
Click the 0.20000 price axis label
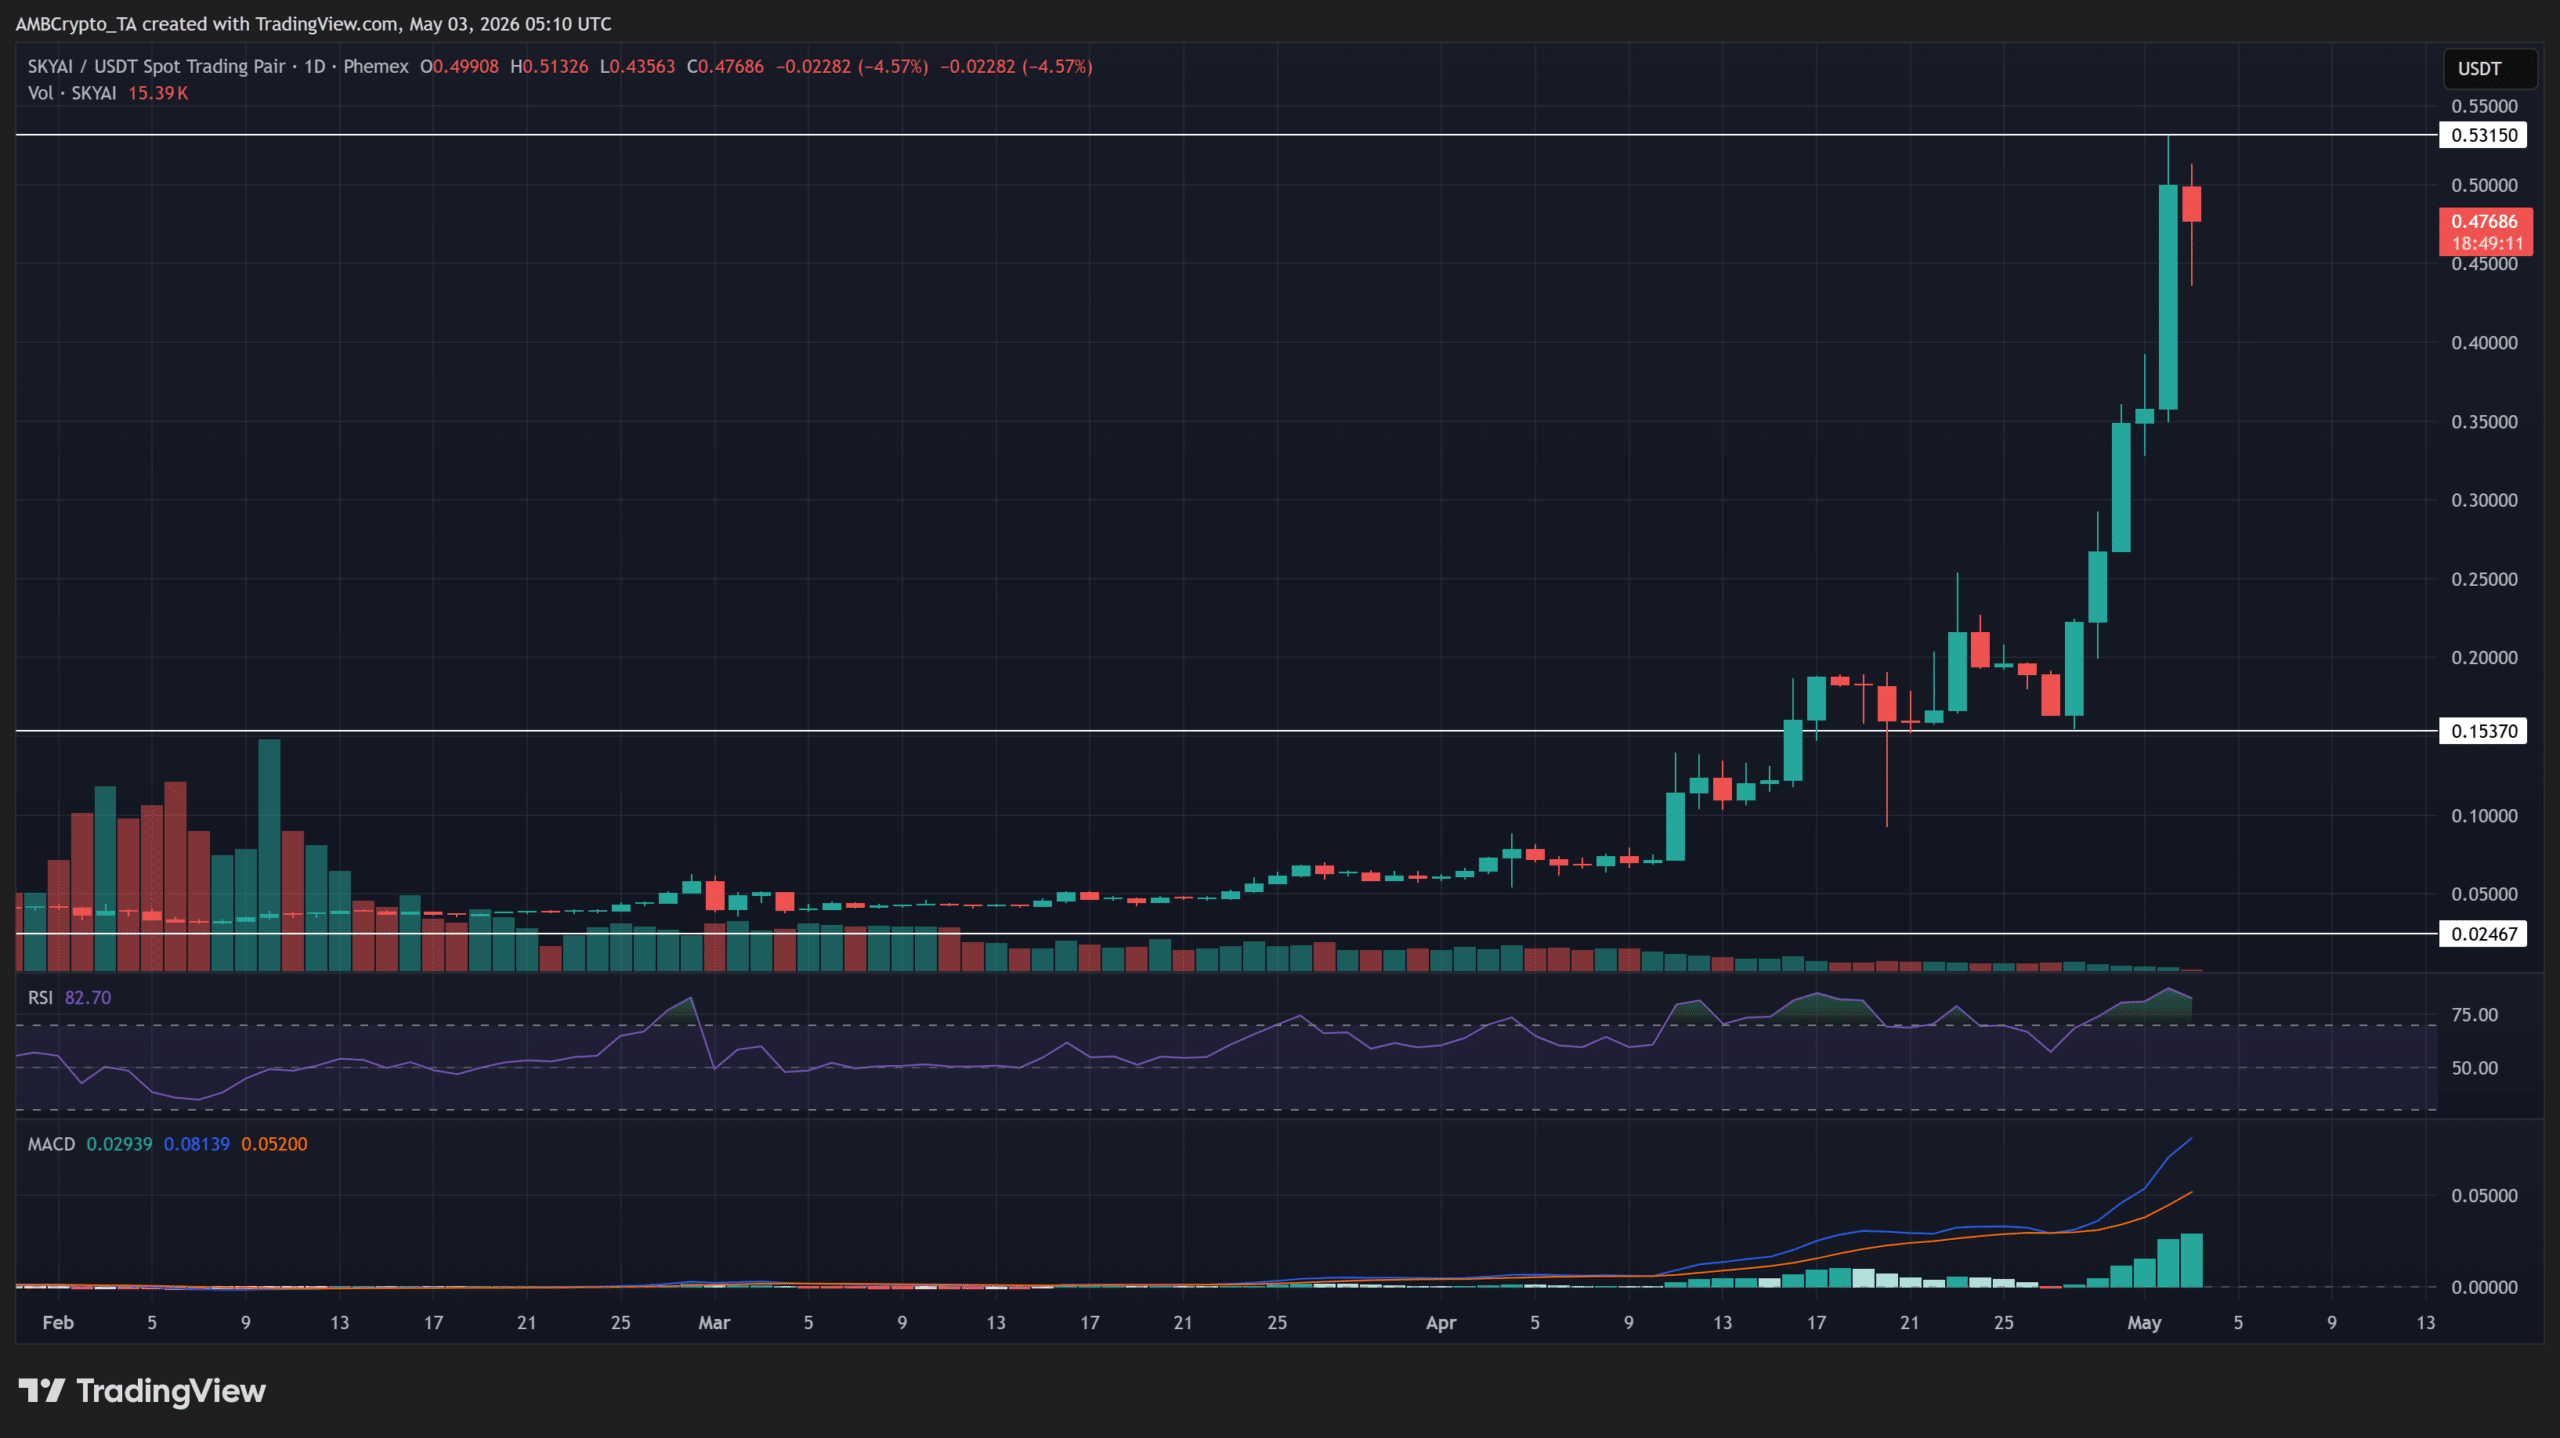pyautogui.click(x=2484, y=657)
